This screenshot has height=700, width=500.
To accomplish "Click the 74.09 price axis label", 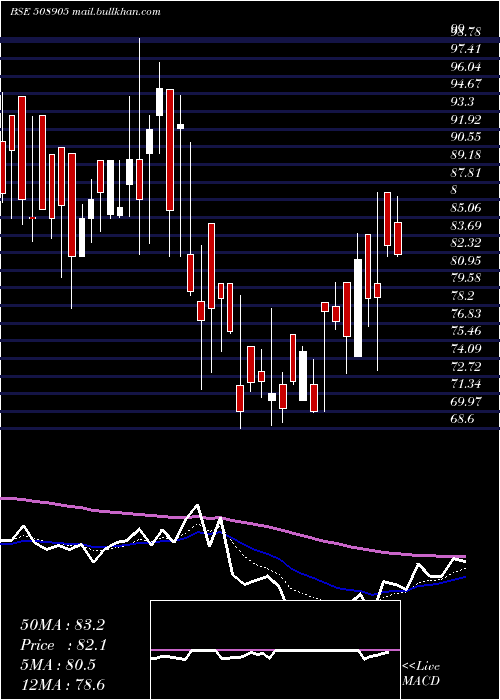I will tap(467, 348).
